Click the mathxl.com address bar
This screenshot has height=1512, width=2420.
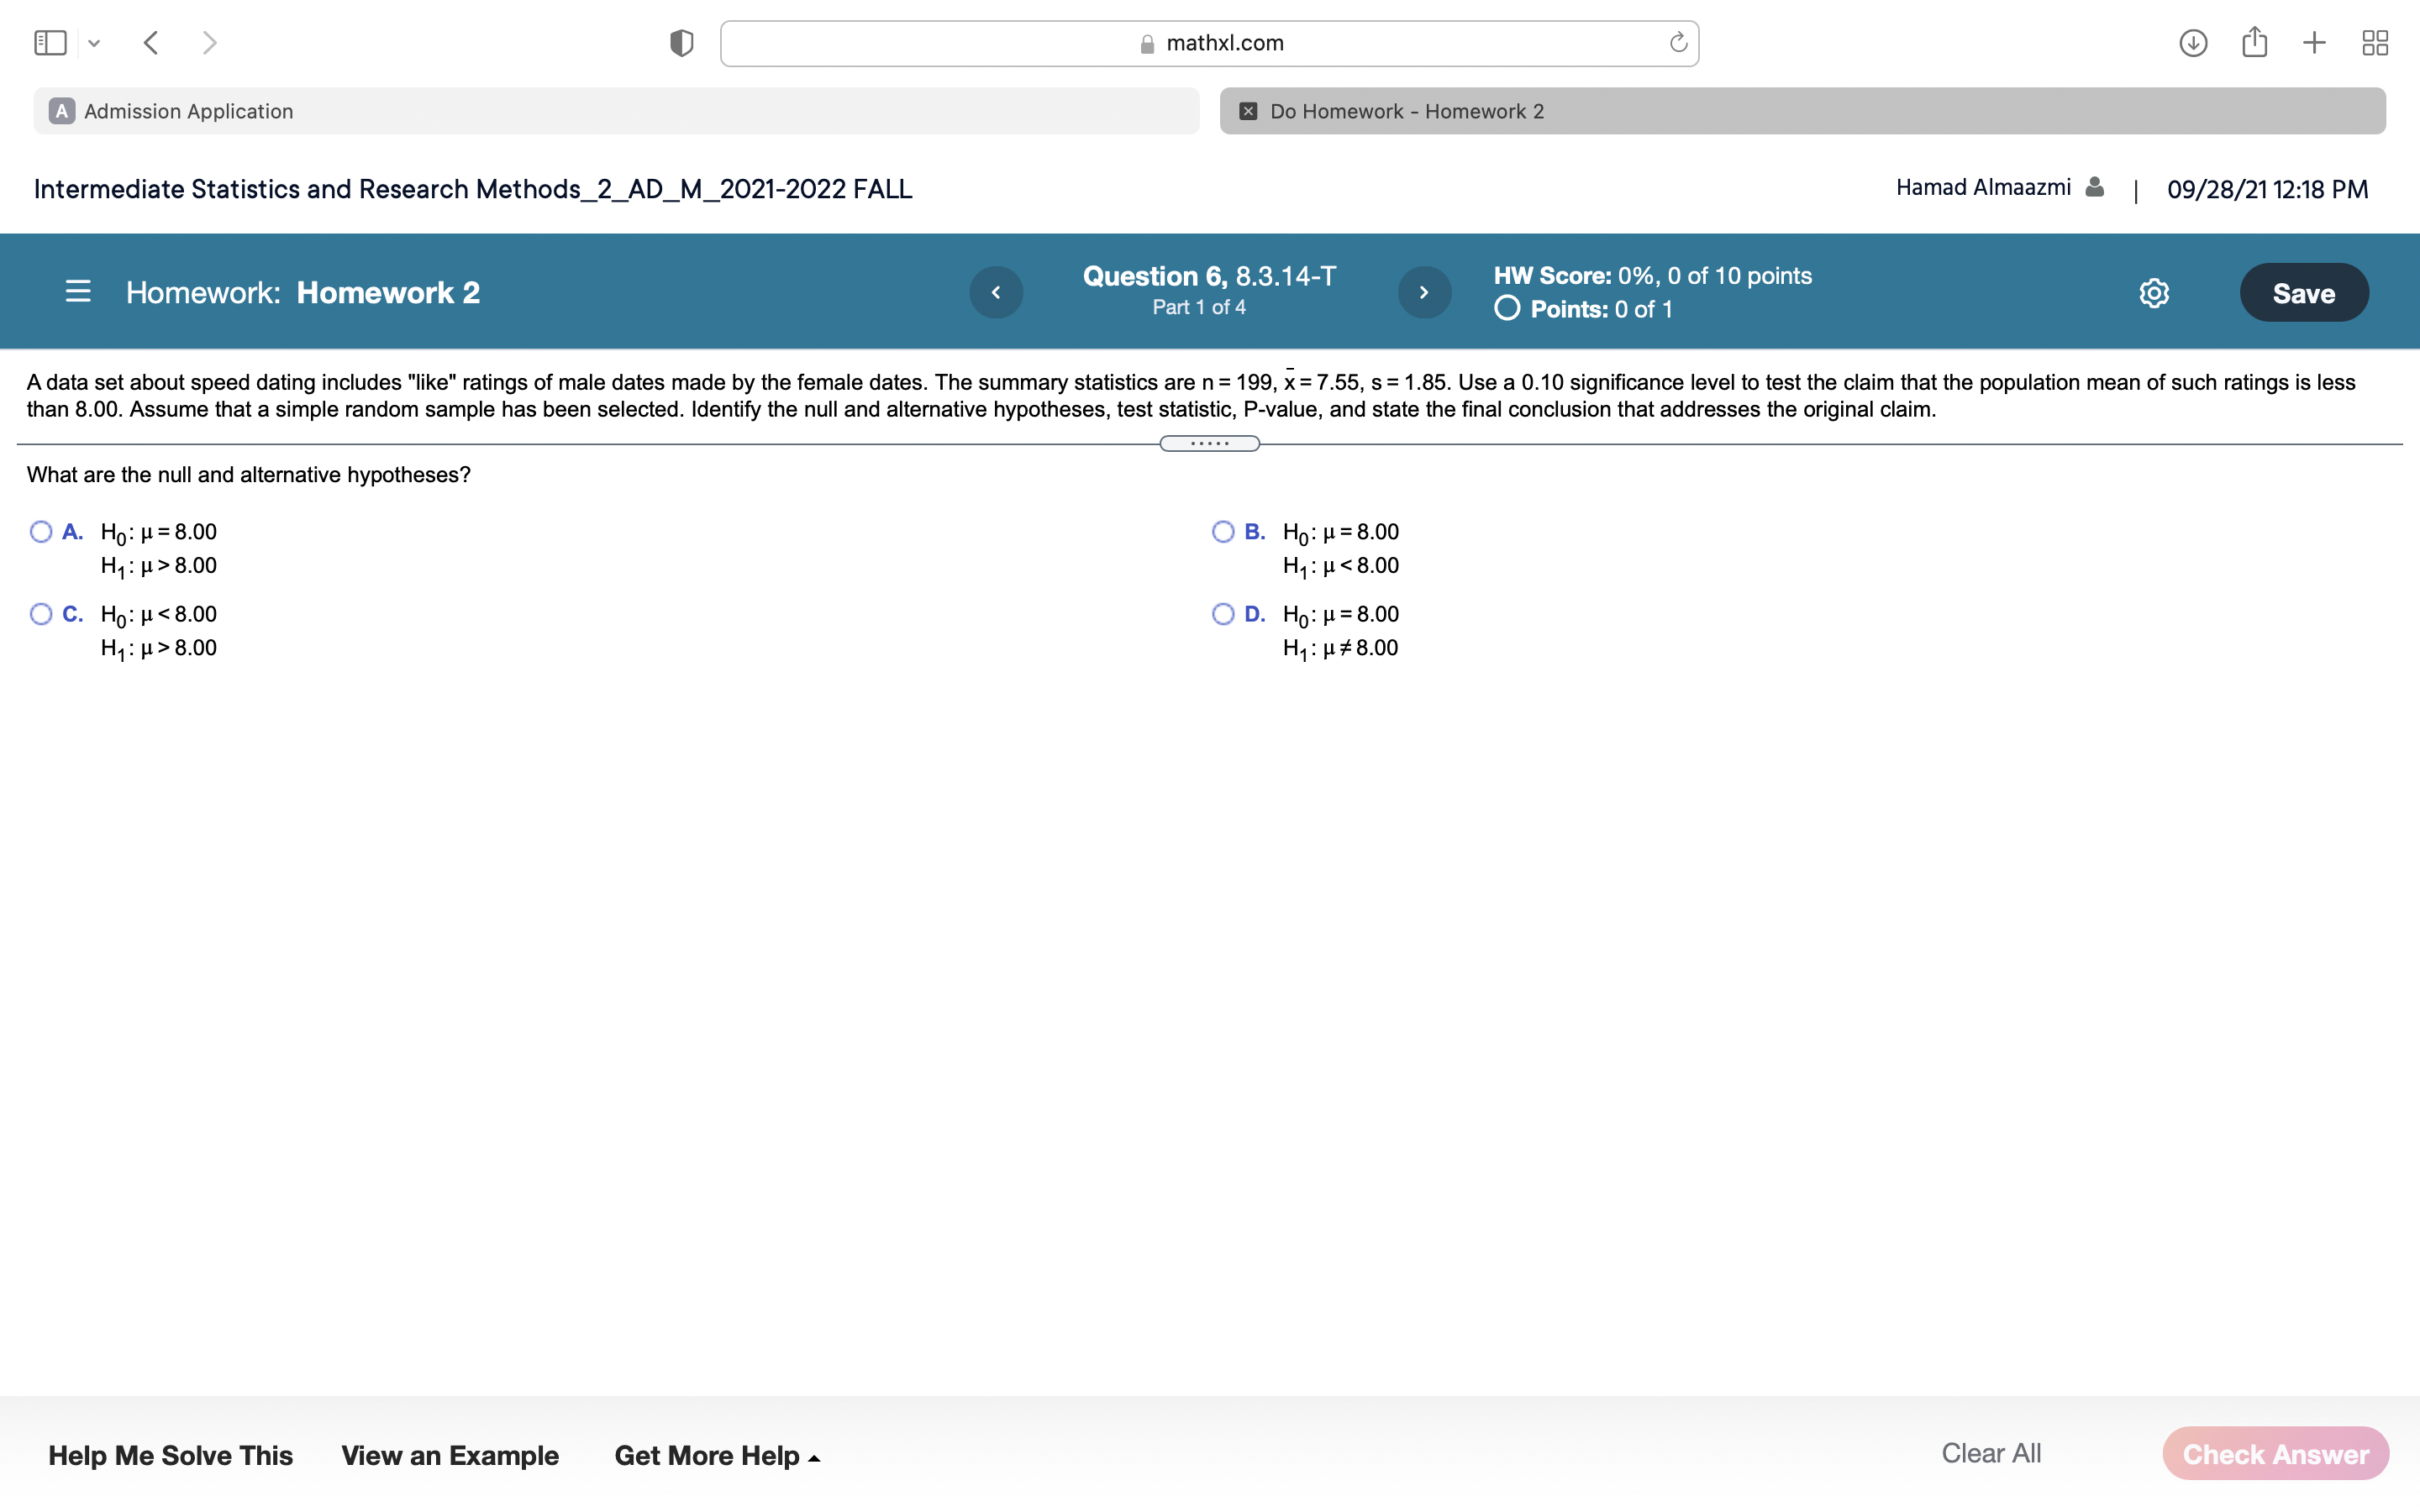point(1208,43)
